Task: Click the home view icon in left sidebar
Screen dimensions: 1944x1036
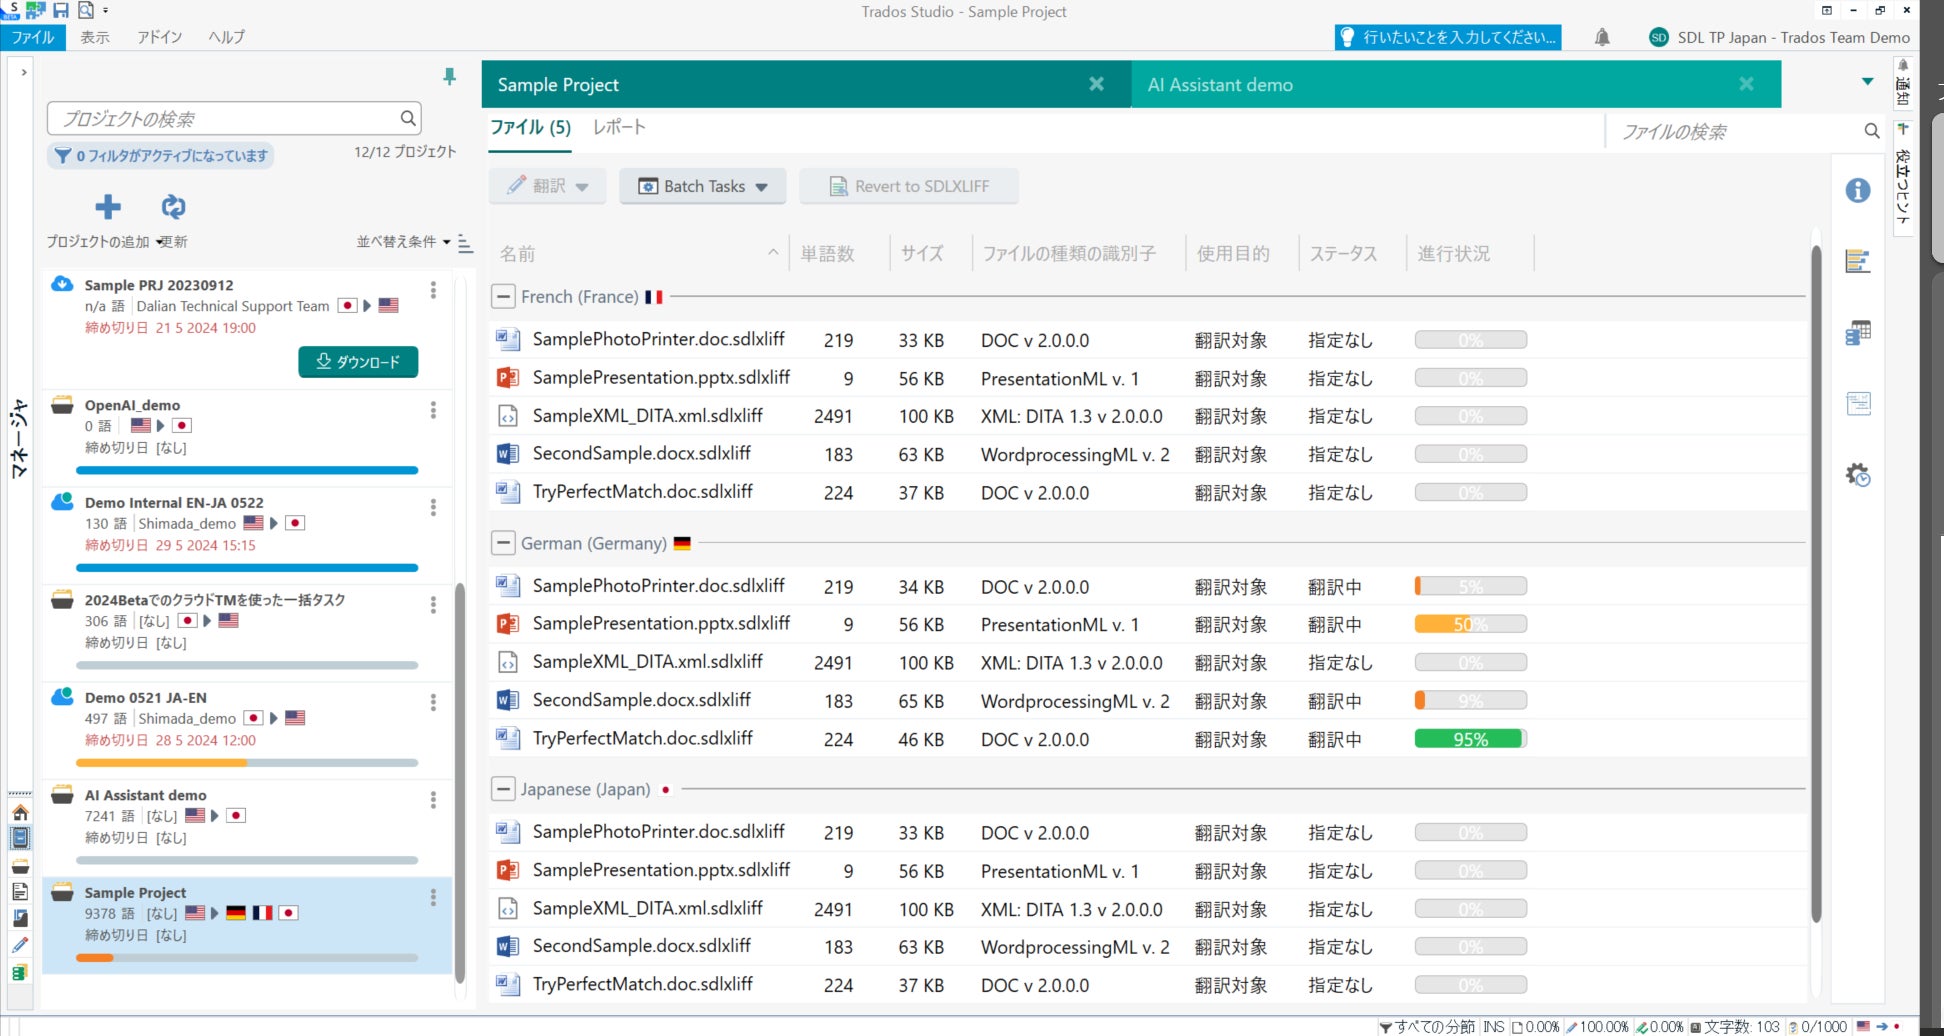Action: 20,812
